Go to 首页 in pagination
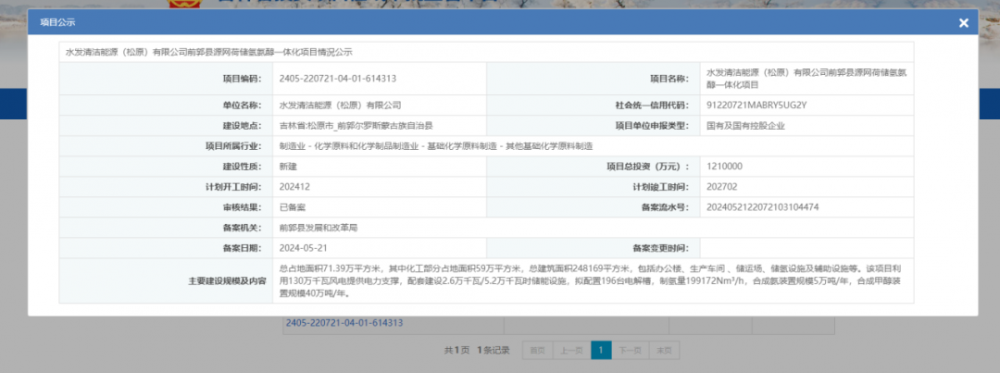This screenshot has height=373, width=1000. (538, 350)
